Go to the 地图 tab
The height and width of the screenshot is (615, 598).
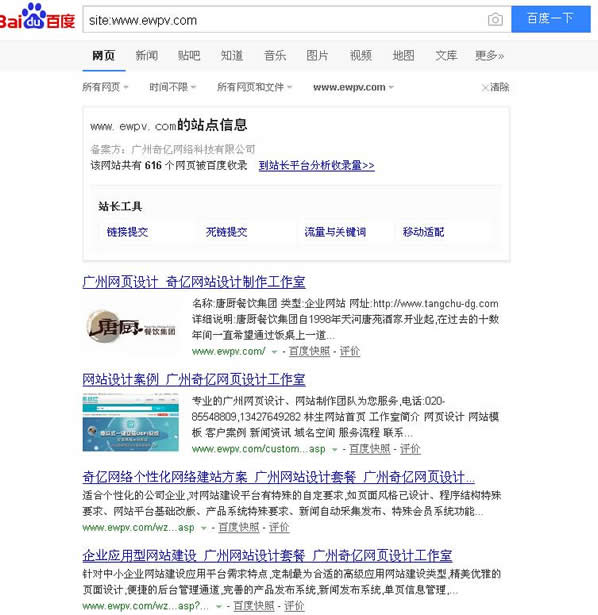(404, 56)
